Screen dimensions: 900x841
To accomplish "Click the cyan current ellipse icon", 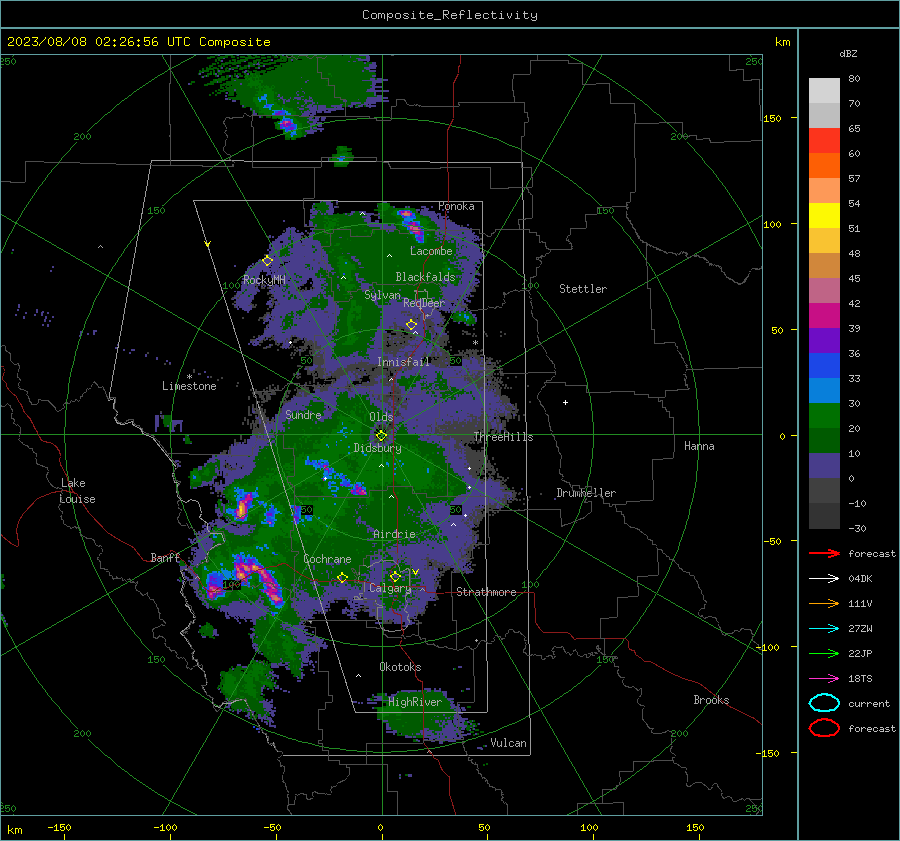I will pos(824,703).
